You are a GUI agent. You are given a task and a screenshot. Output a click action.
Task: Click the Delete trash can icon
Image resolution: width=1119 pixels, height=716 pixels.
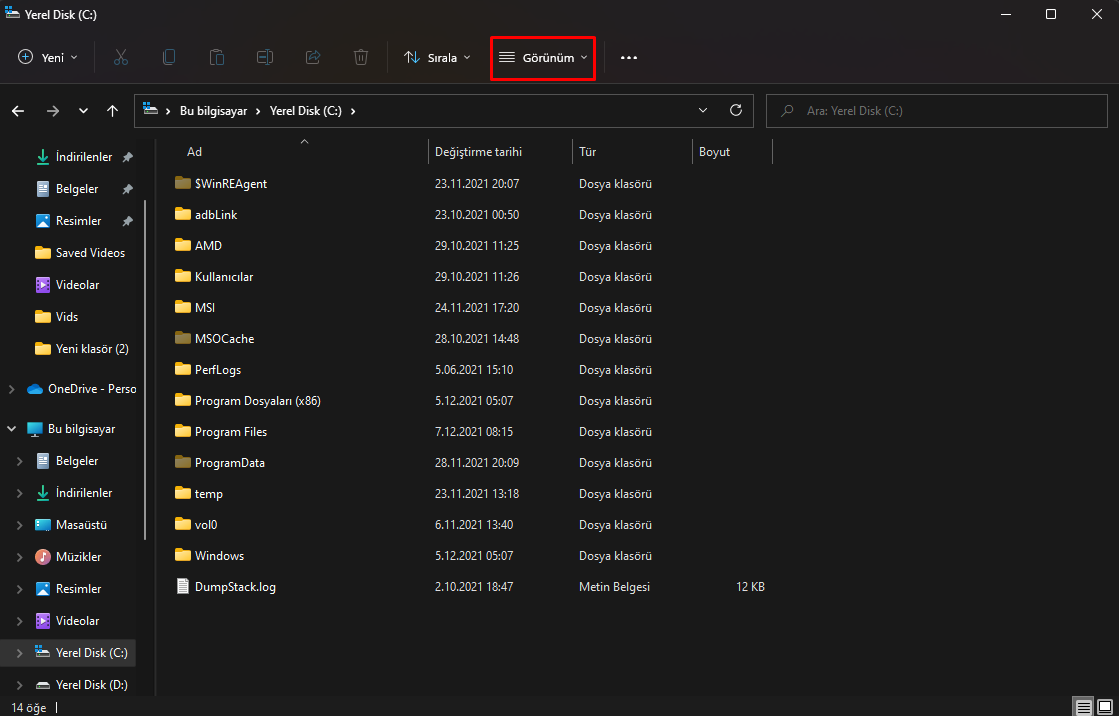(361, 58)
